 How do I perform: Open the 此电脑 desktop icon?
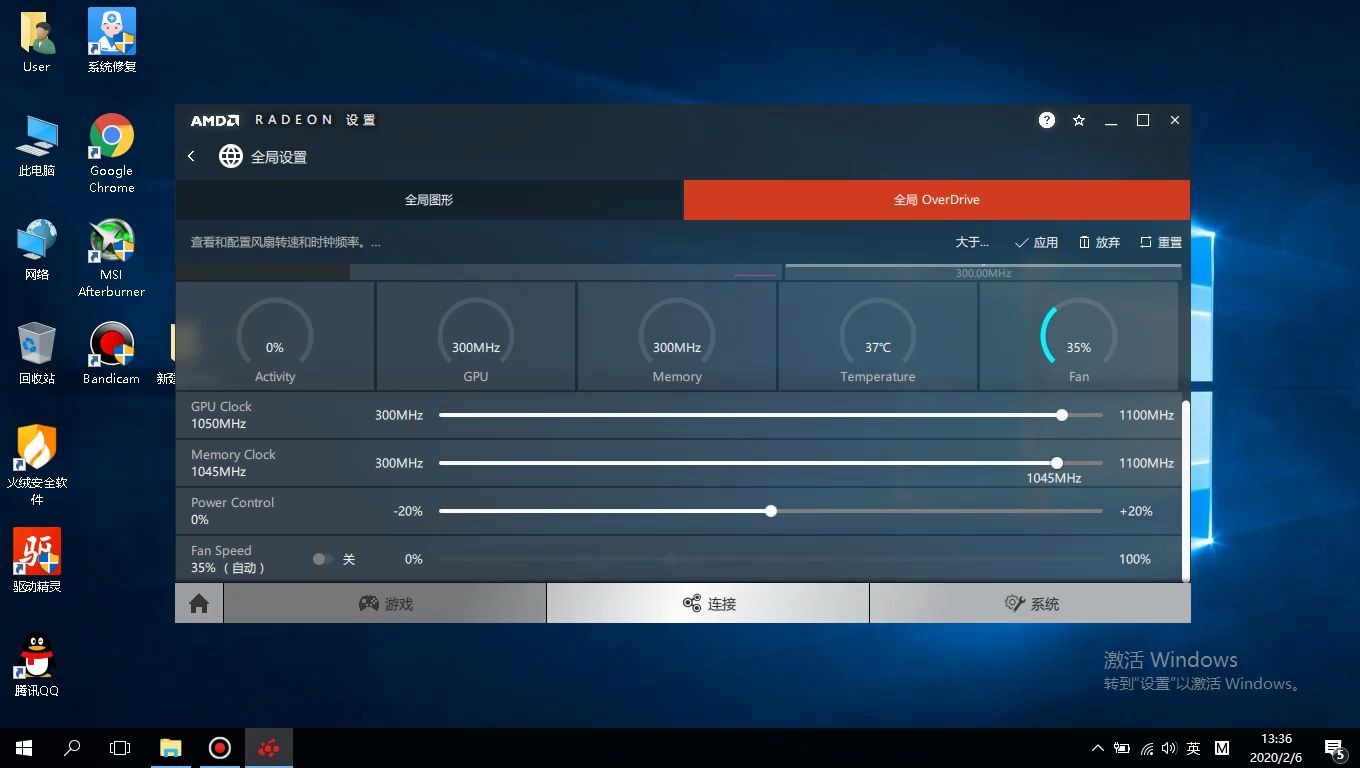point(37,146)
